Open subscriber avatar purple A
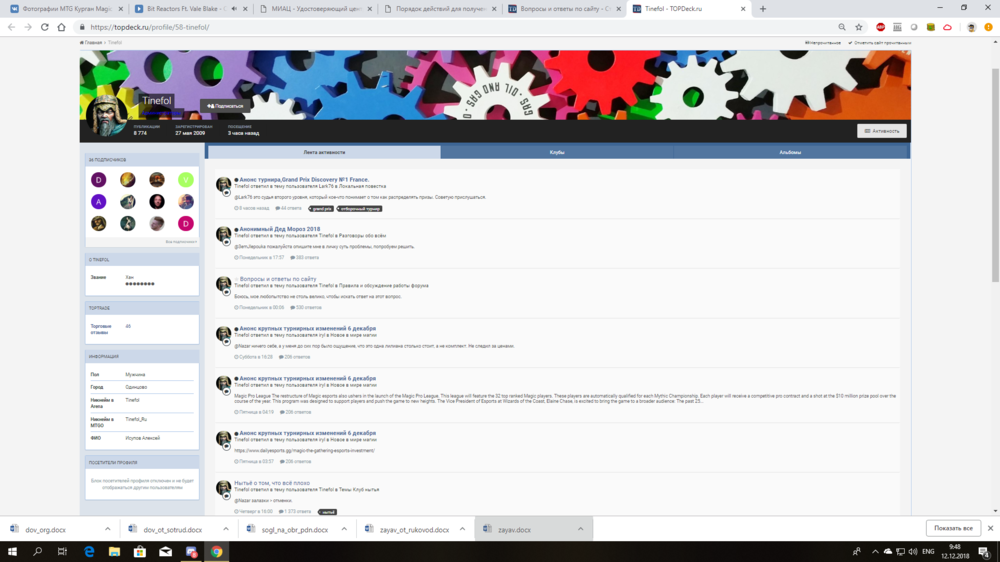The image size is (1000, 562). [98, 202]
